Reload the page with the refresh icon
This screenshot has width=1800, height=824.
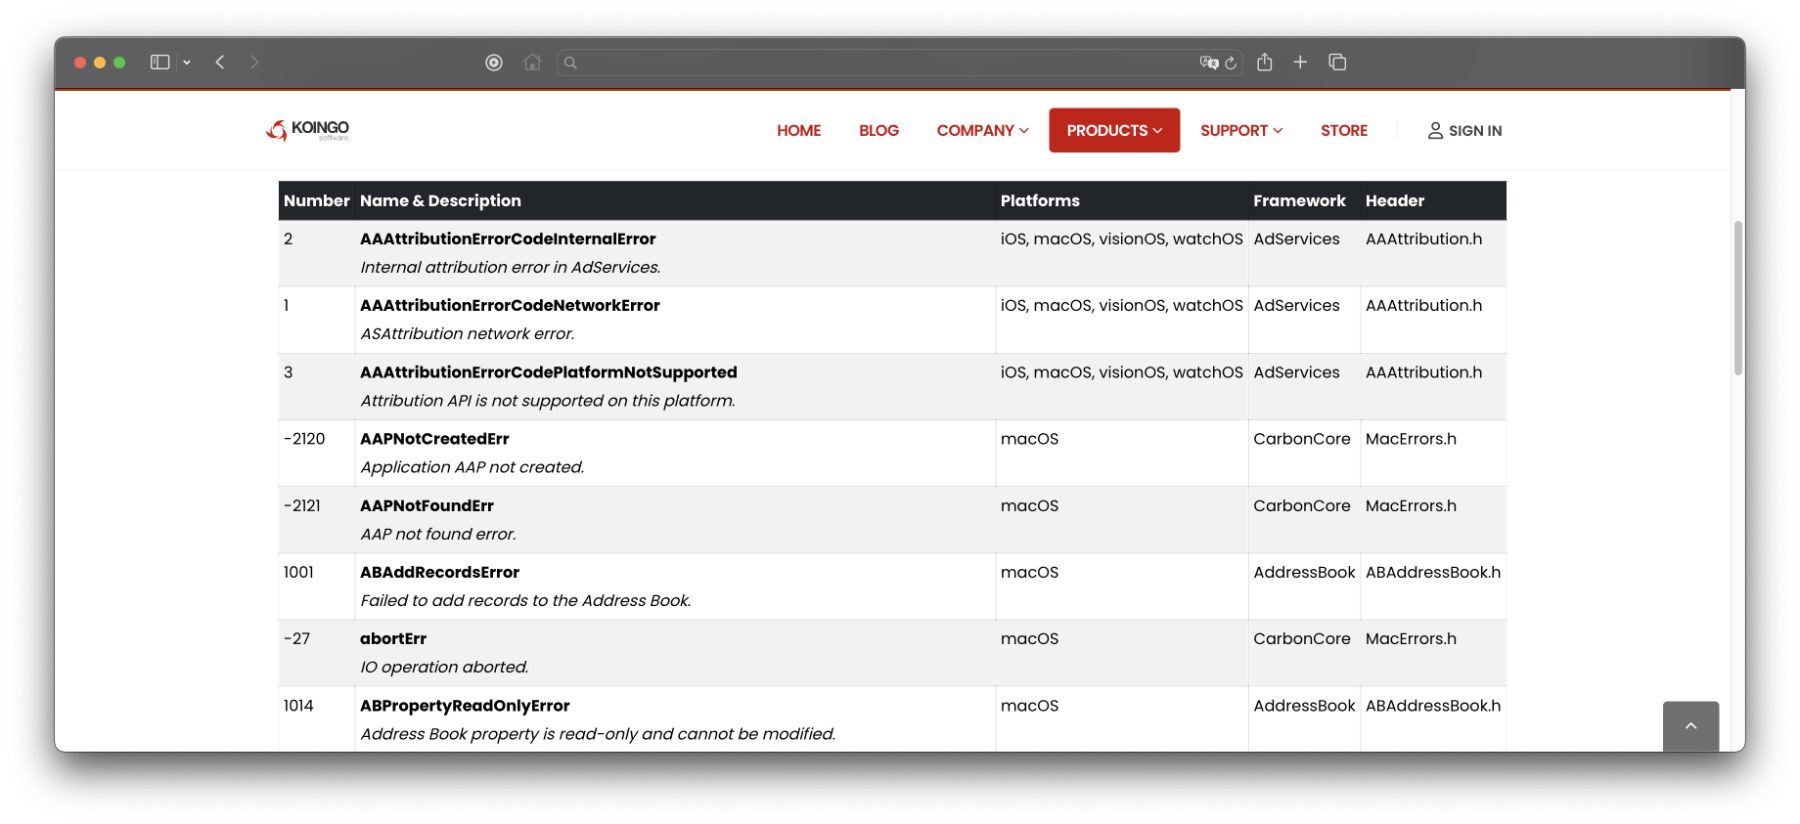(x=1231, y=62)
